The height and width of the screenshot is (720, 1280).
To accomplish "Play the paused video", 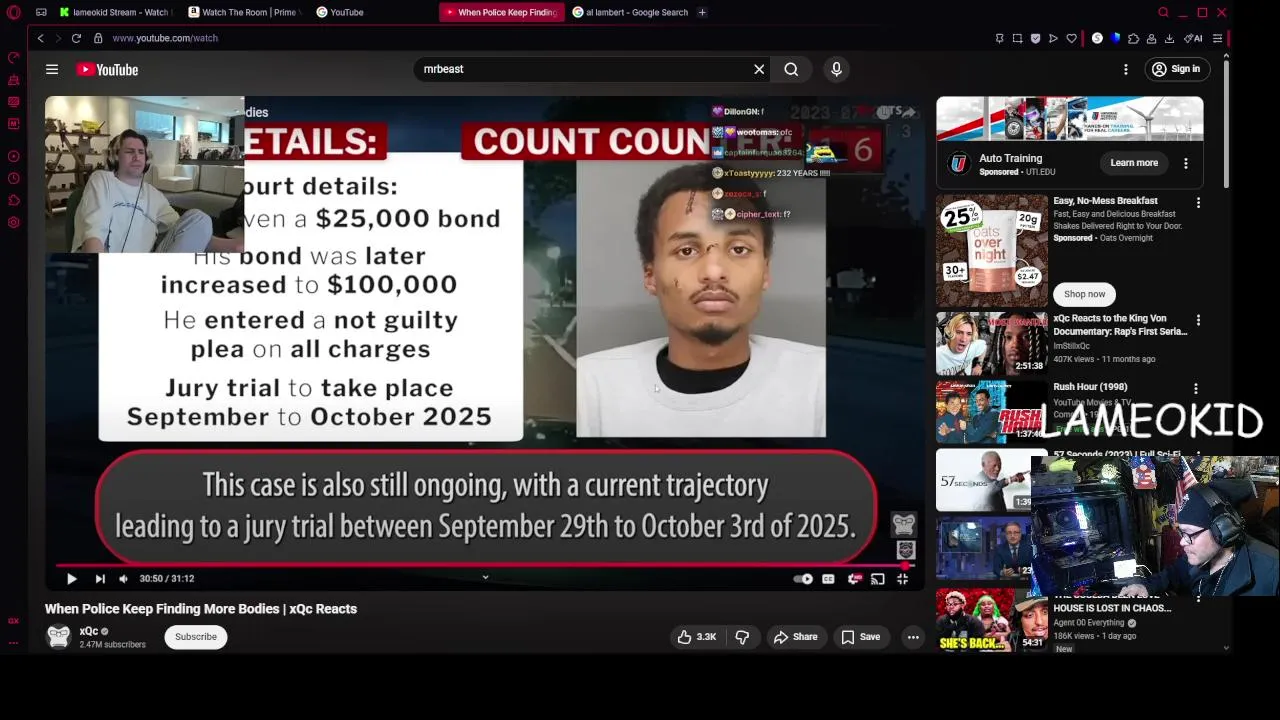I will pyautogui.click(x=71, y=578).
